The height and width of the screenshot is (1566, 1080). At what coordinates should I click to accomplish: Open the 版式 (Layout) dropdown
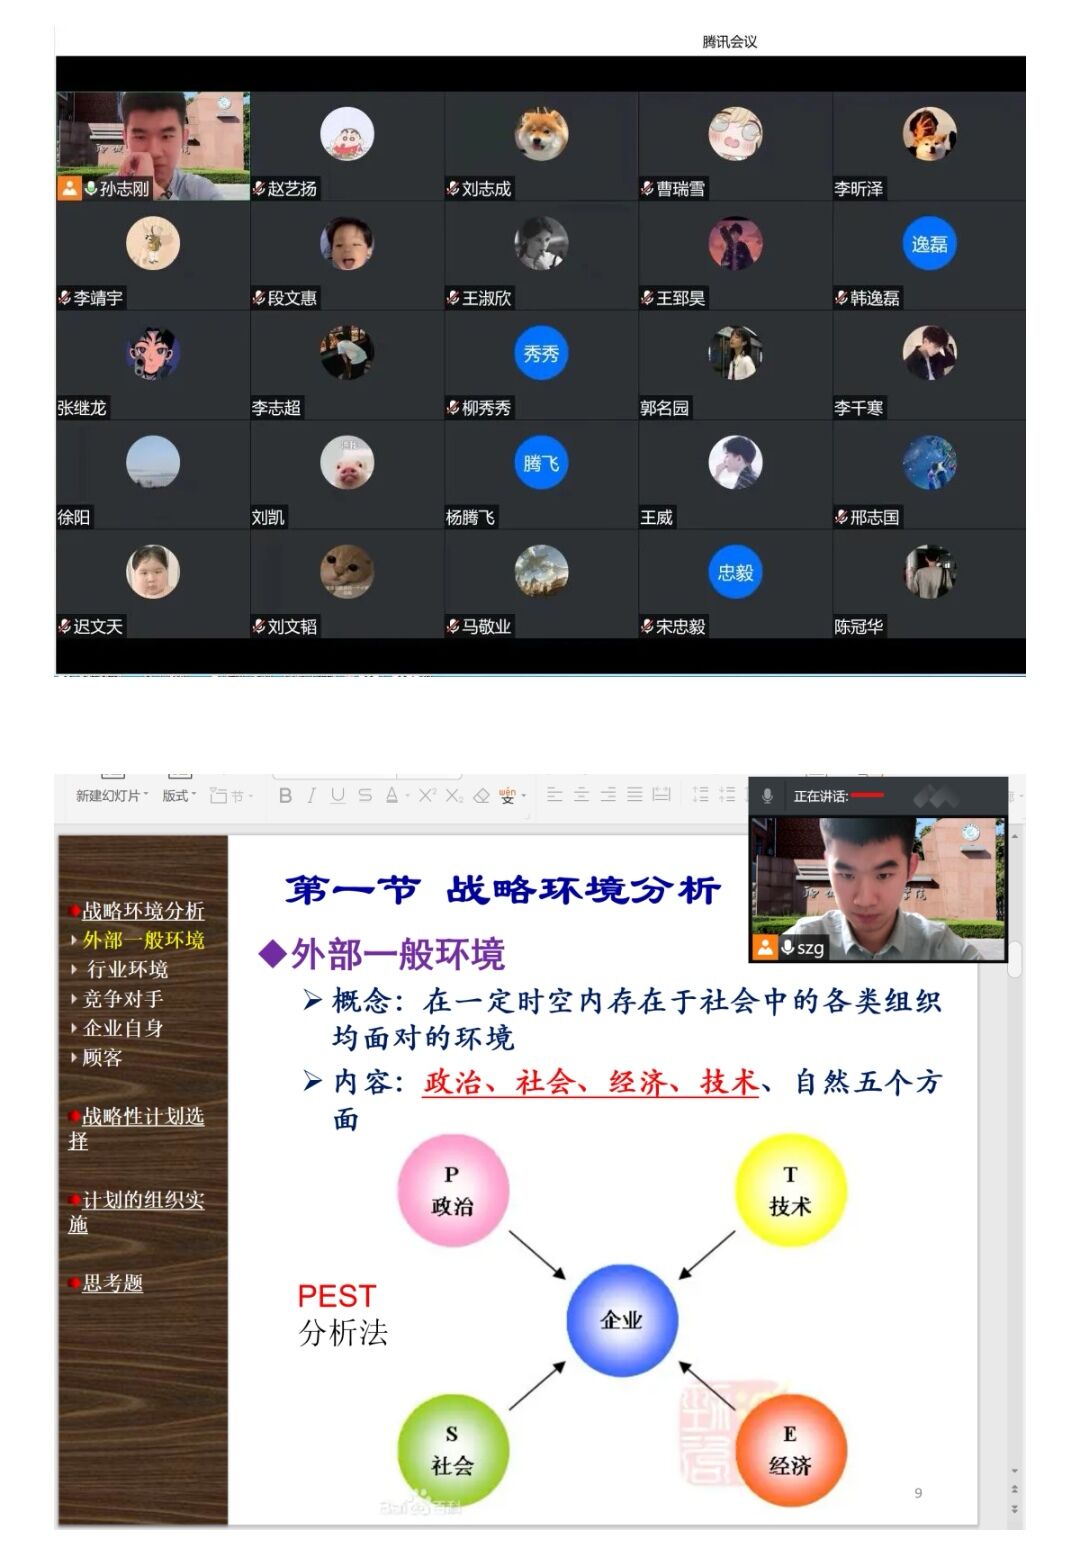[178, 796]
